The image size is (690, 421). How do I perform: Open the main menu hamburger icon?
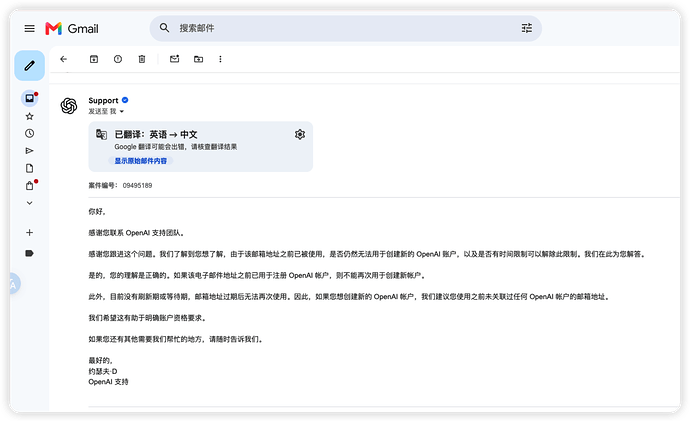[x=29, y=29]
